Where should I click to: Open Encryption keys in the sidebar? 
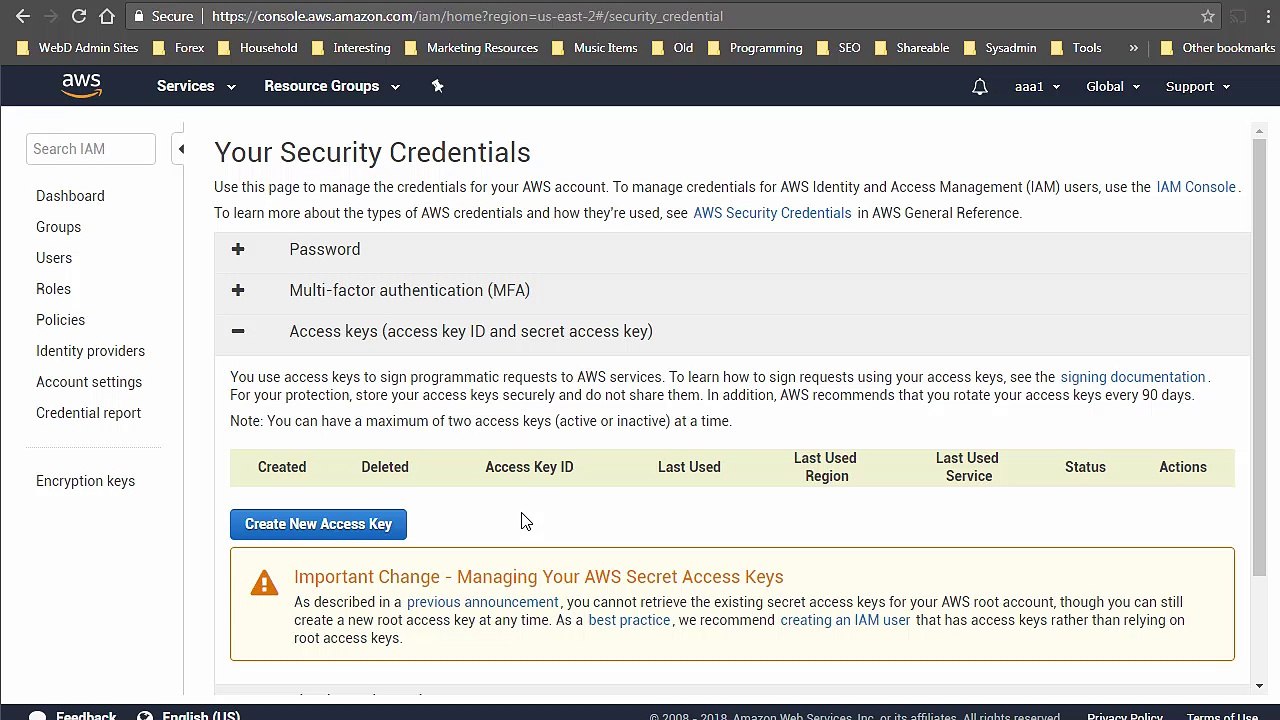[x=85, y=481]
